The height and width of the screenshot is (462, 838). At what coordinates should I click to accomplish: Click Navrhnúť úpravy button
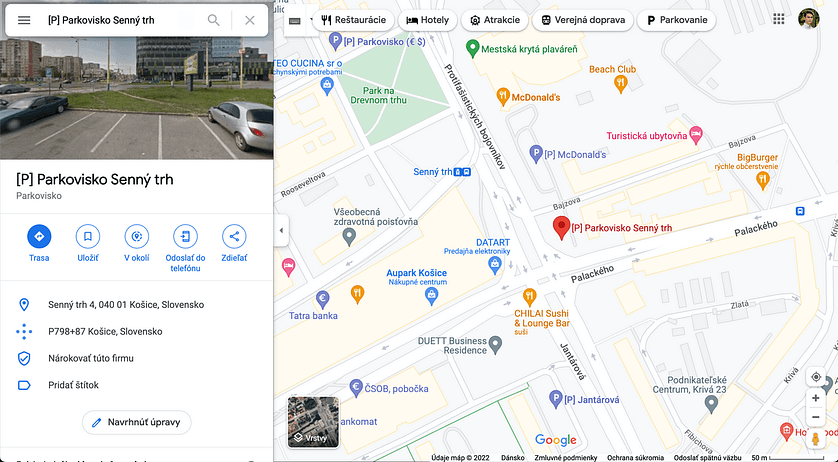(x=137, y=422)
